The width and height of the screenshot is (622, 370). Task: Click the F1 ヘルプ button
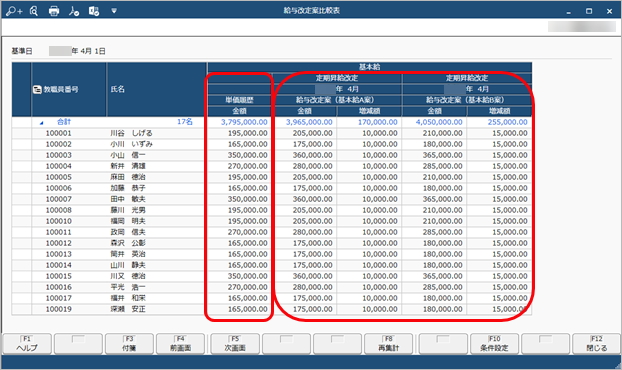click(x=27, y=343)
